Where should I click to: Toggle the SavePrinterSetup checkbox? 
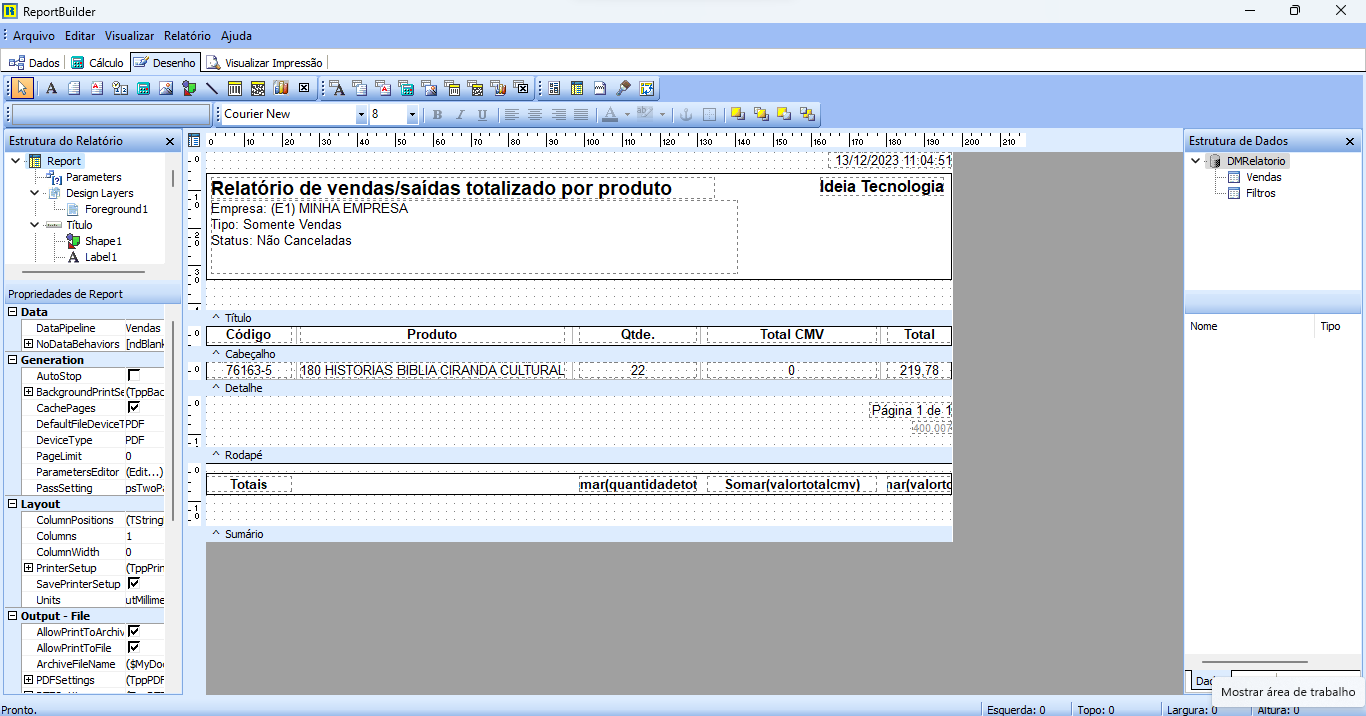[x=134, y=584]
